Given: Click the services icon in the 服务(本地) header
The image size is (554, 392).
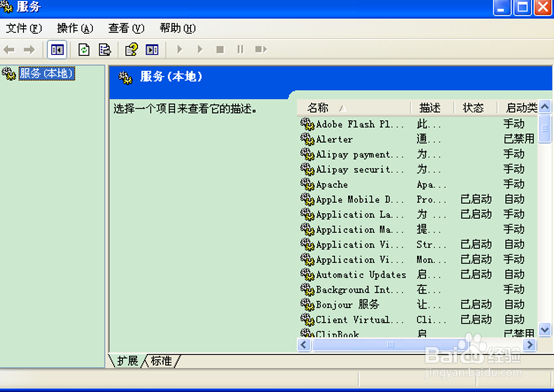Looking at the screenshot, I should [125, 77].
